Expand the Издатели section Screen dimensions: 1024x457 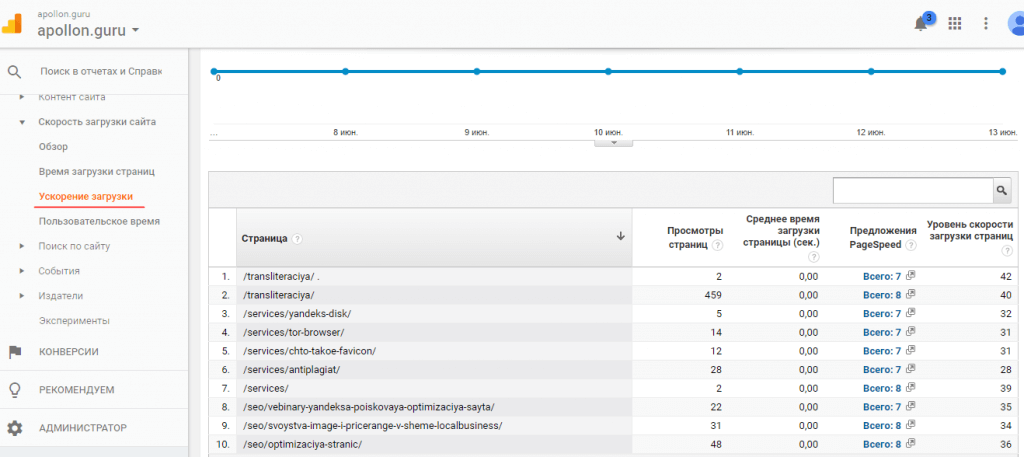pyautogui.click(x=22, y=296)
